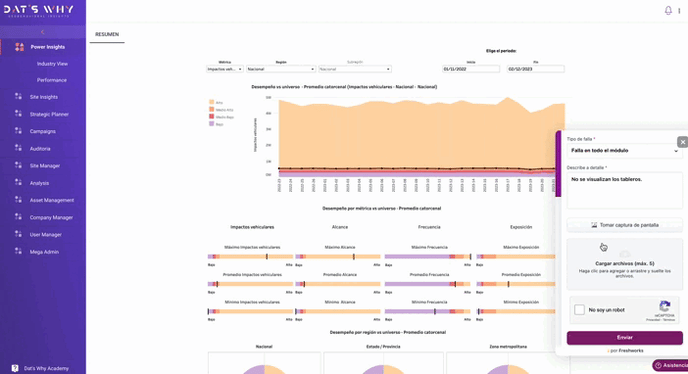Image resolution: width=688 pixels, height=374 pixels.
Task: Click the Asset Management icon
Action: (18, 199)
